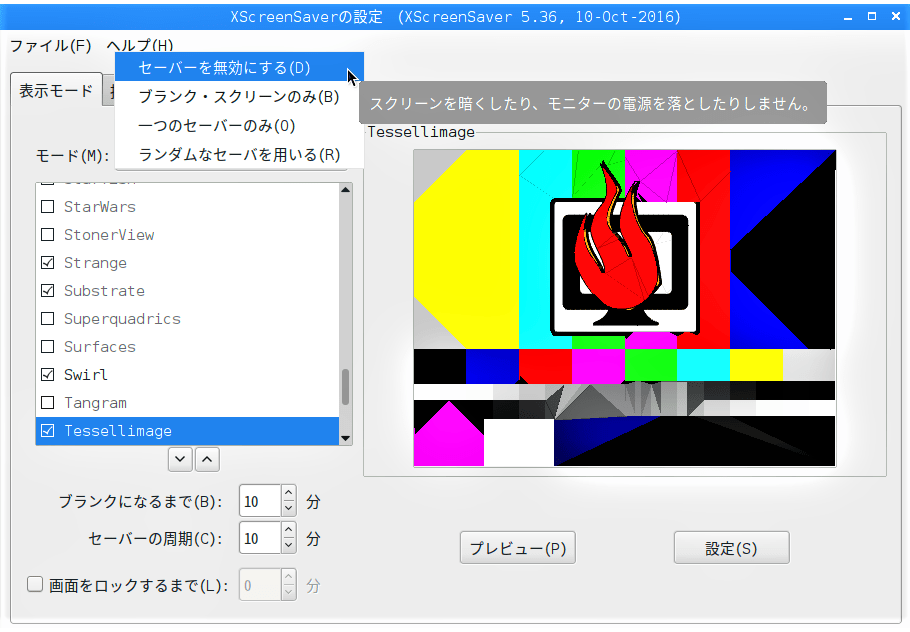Uncheck the Swirl checkbox
910x632 pixels.
[48, 374]
